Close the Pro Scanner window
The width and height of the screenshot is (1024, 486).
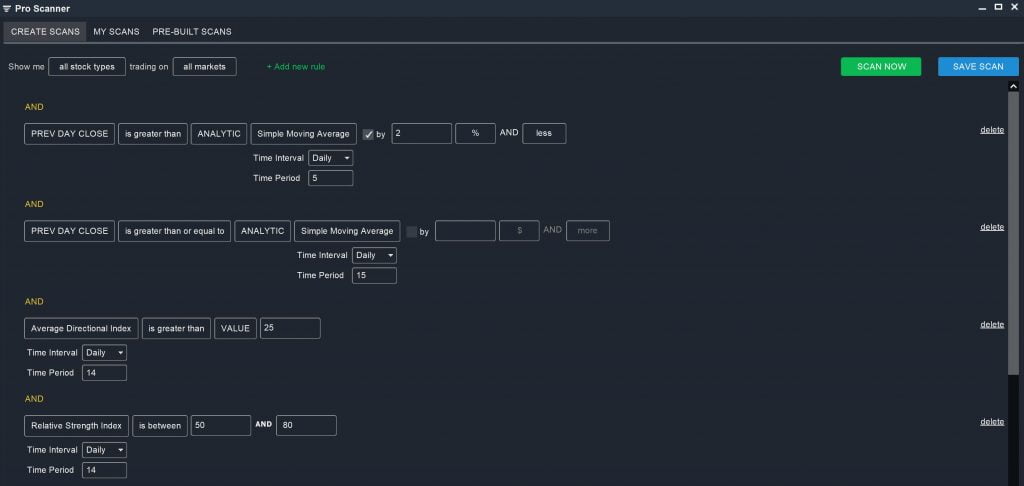pyautogui.click(x=1014, y=7)
